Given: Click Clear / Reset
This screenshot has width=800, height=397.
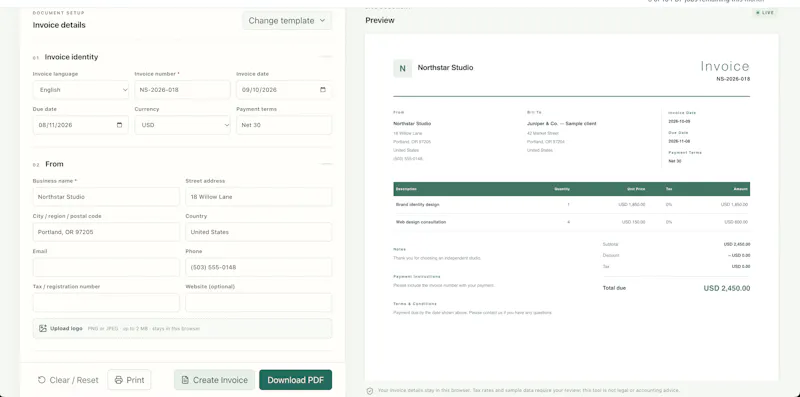Looking at the screenshot, I should [x=68, y=380].
